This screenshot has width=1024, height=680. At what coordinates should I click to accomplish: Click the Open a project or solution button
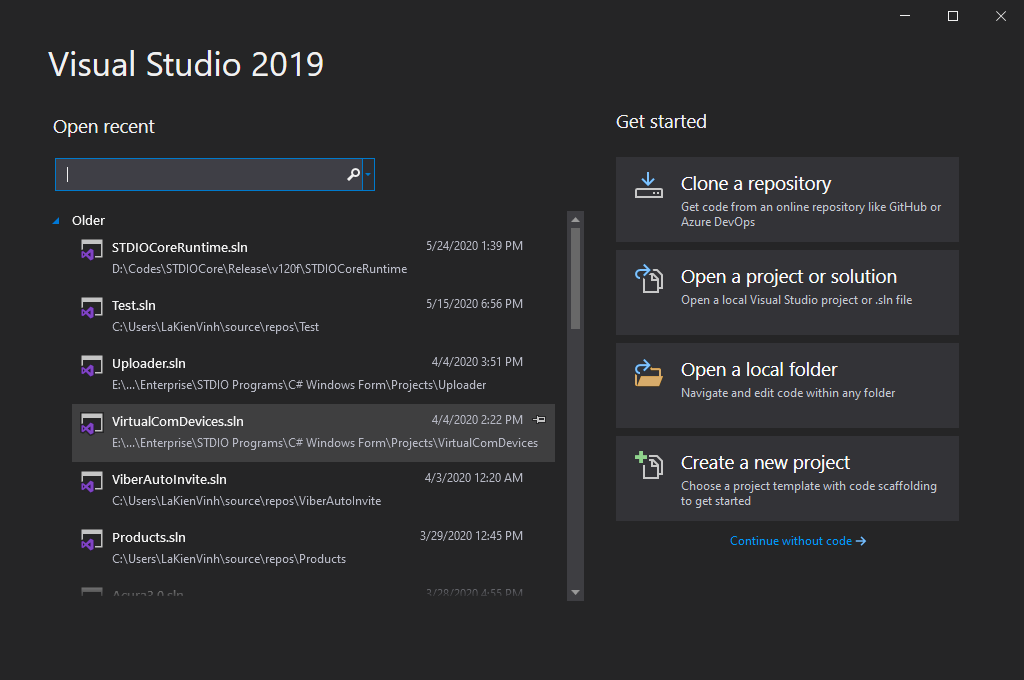pyautogui.click(x=787, y=293)
